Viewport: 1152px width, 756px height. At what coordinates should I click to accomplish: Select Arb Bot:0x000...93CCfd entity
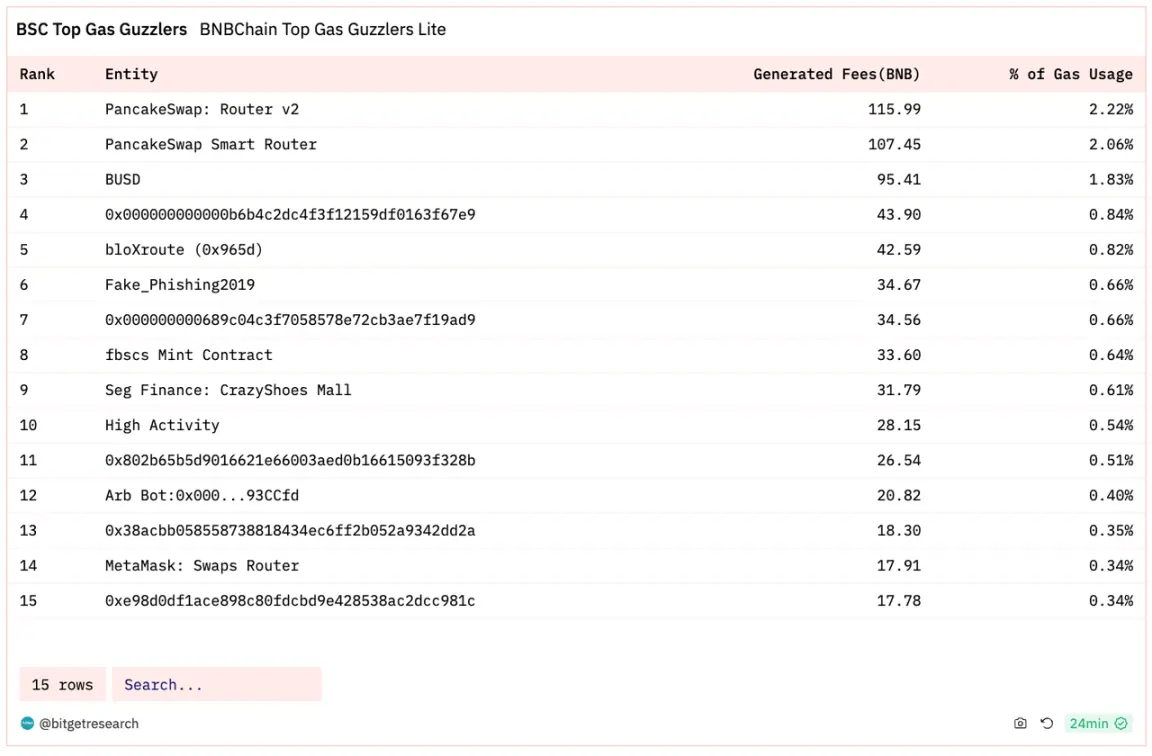click(x=202, y=495)
